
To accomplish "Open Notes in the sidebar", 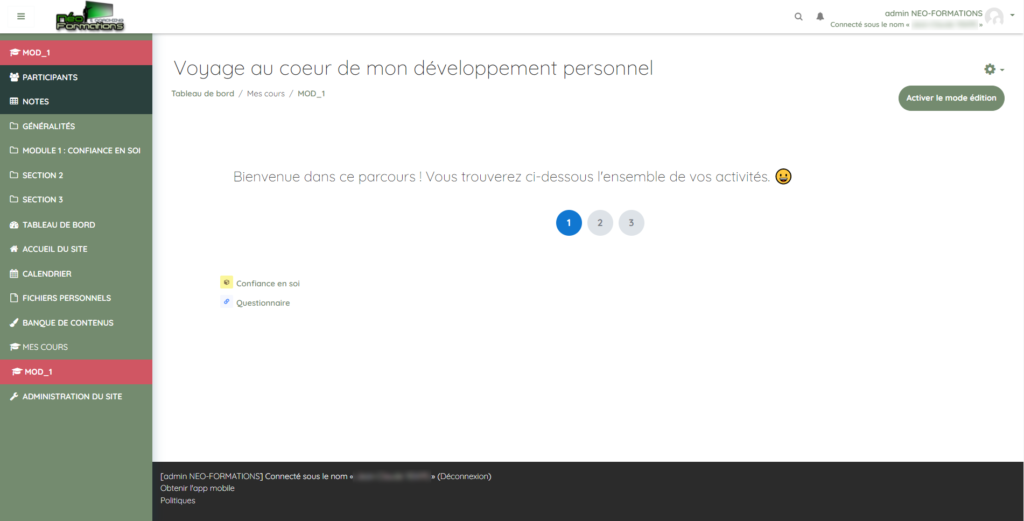I will coord(76,102).
